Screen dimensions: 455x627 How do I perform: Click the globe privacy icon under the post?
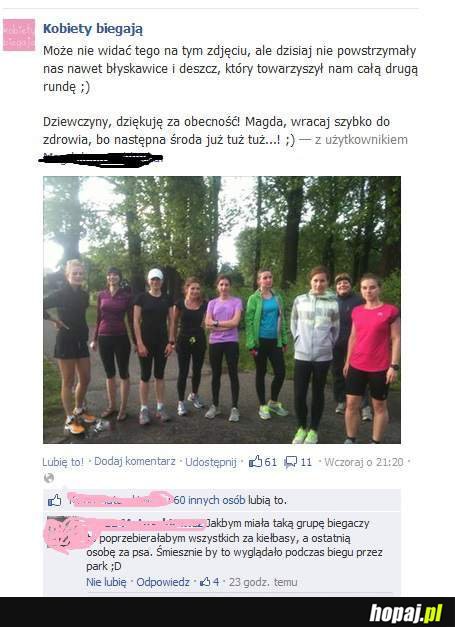(49, 478)
